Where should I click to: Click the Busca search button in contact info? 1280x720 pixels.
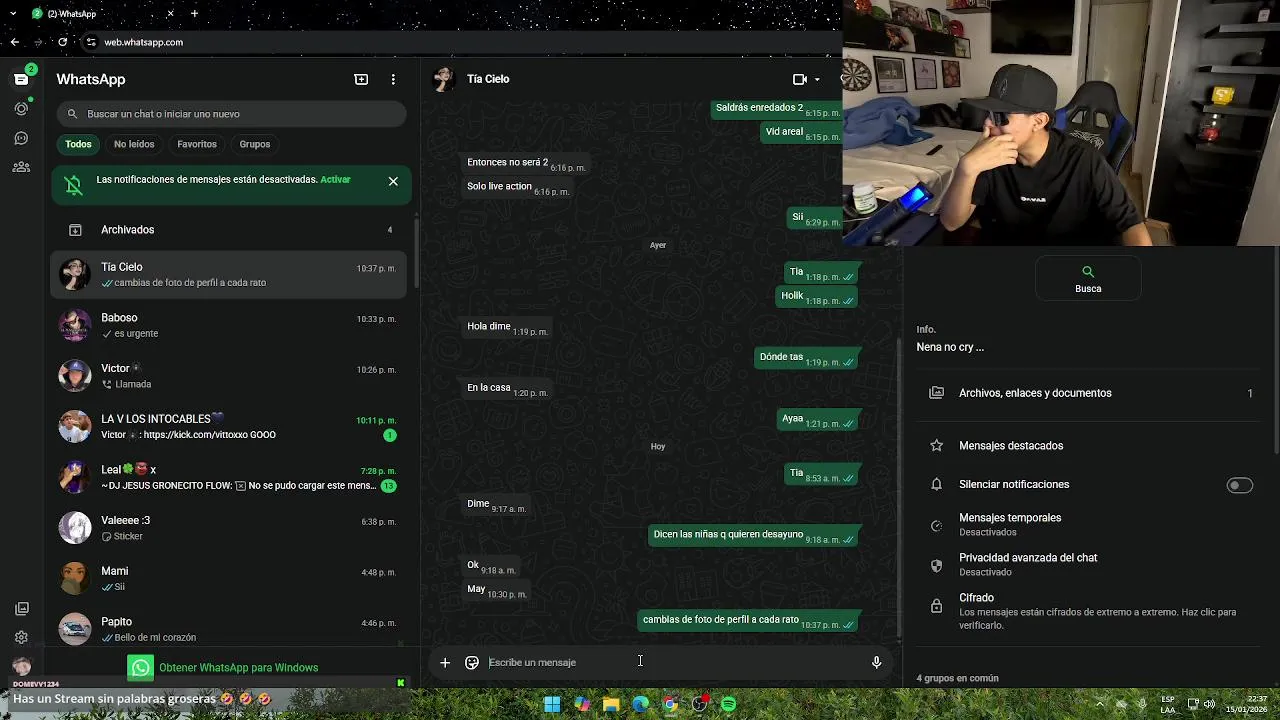coord(1088,279)
